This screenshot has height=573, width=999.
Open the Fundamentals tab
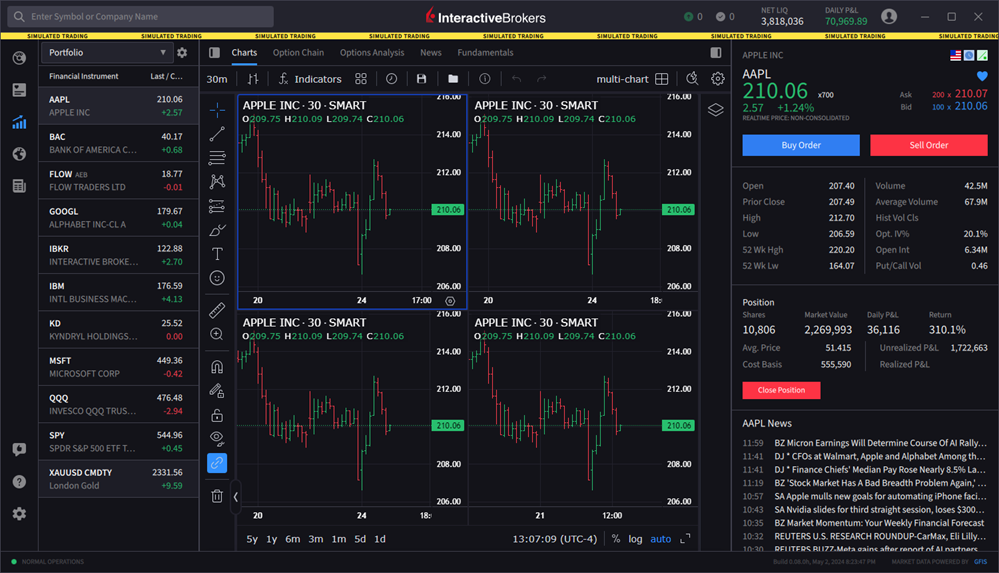click(x=485, y=53)
